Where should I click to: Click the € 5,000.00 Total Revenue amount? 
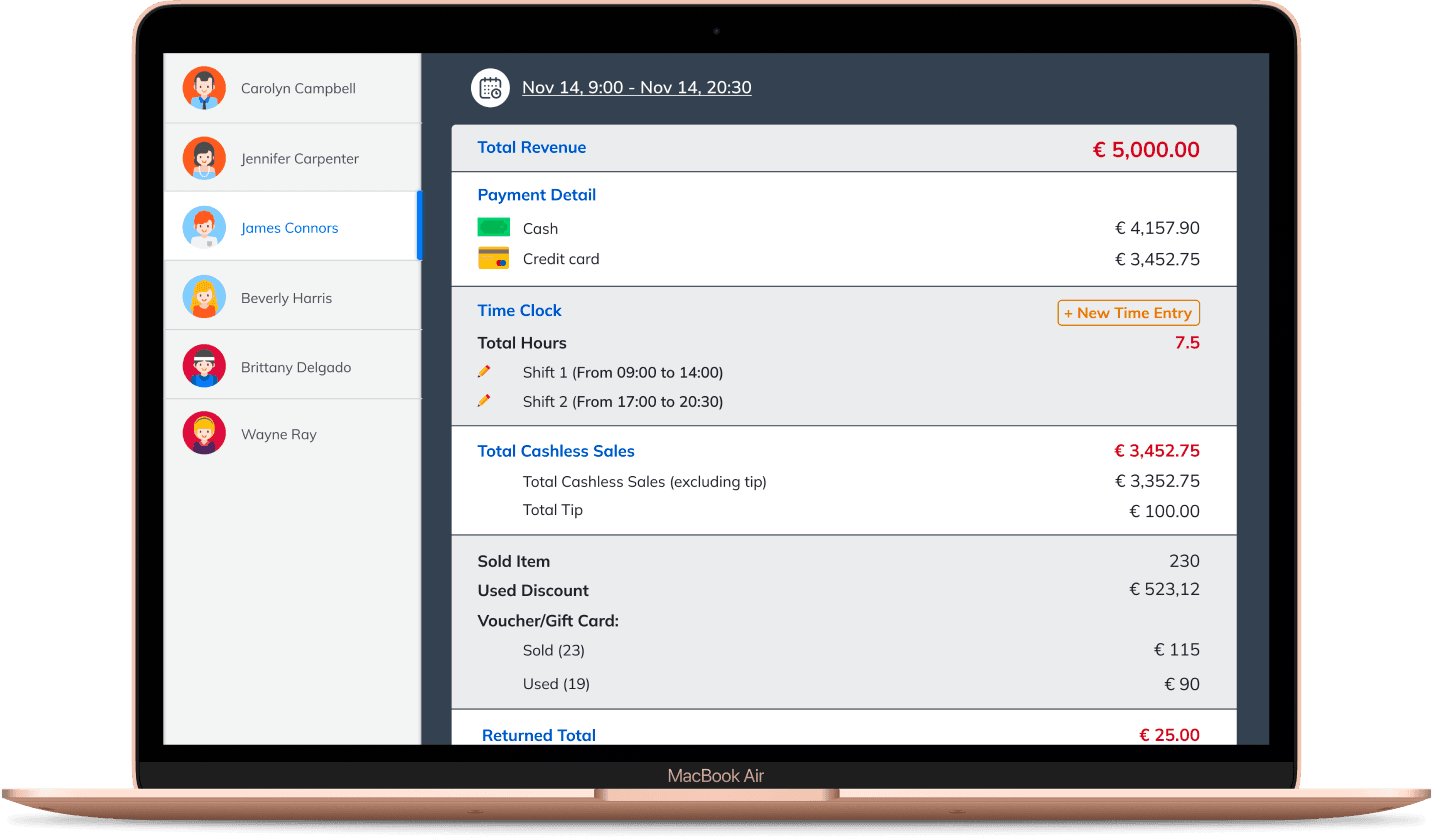(x=1146, y=149)
